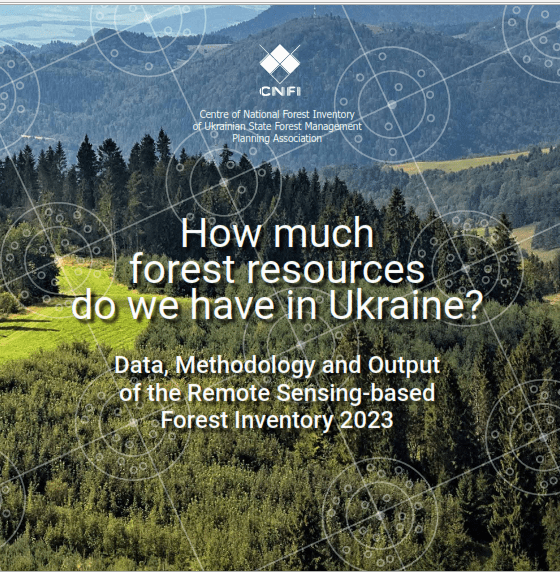Click the plot circle center below Planning Association

tap(223, 182)
